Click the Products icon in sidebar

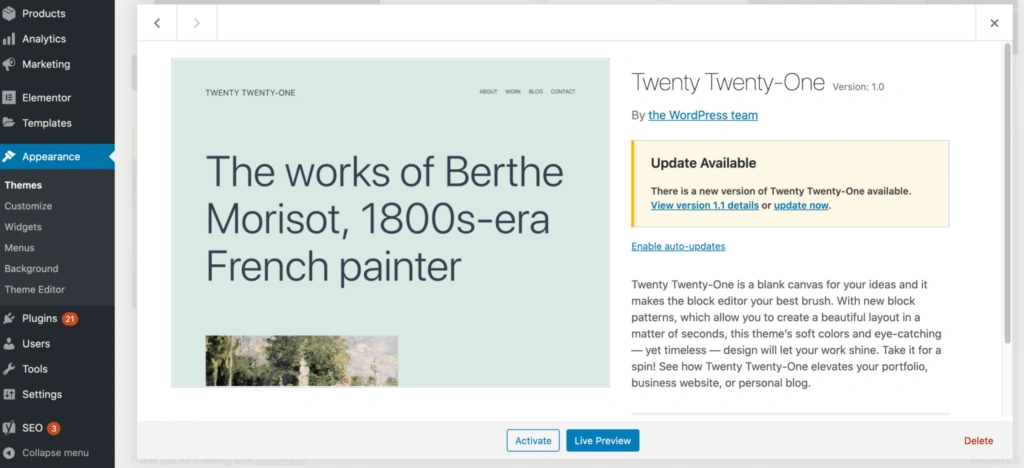click(x=9, y=13)
